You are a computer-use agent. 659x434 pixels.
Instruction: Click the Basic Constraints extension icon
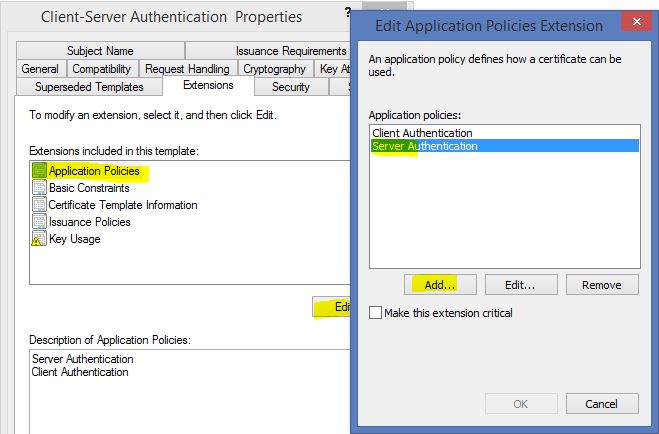(39, 188)
